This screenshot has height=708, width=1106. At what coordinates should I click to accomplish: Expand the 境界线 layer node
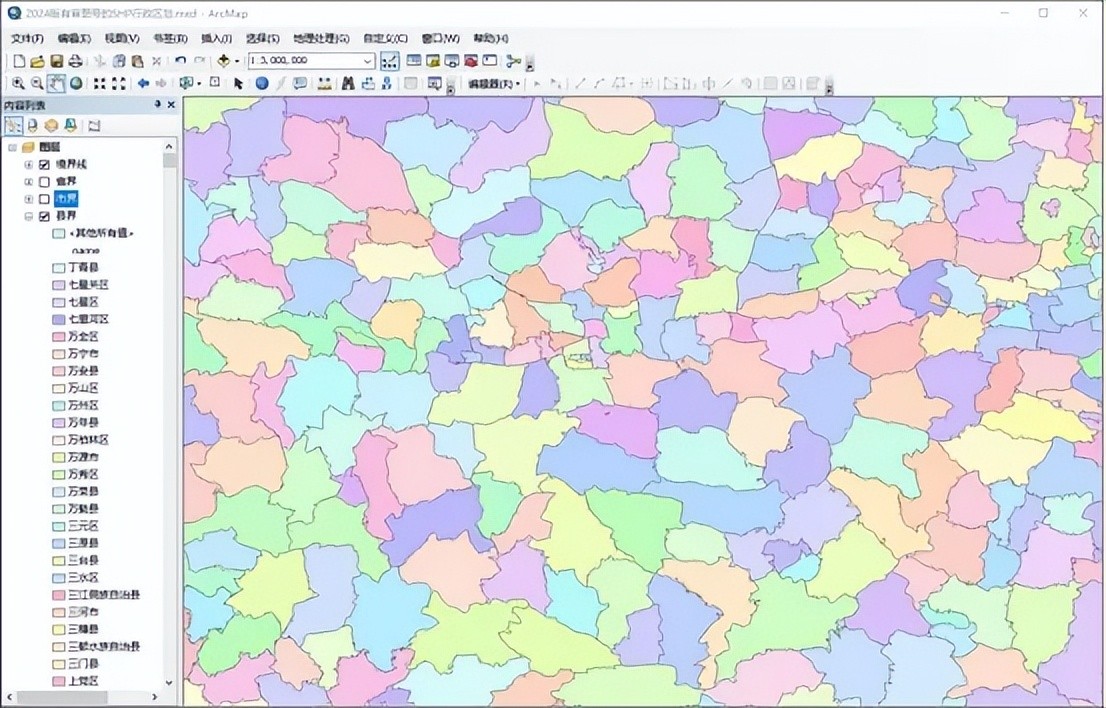[29, 165]
